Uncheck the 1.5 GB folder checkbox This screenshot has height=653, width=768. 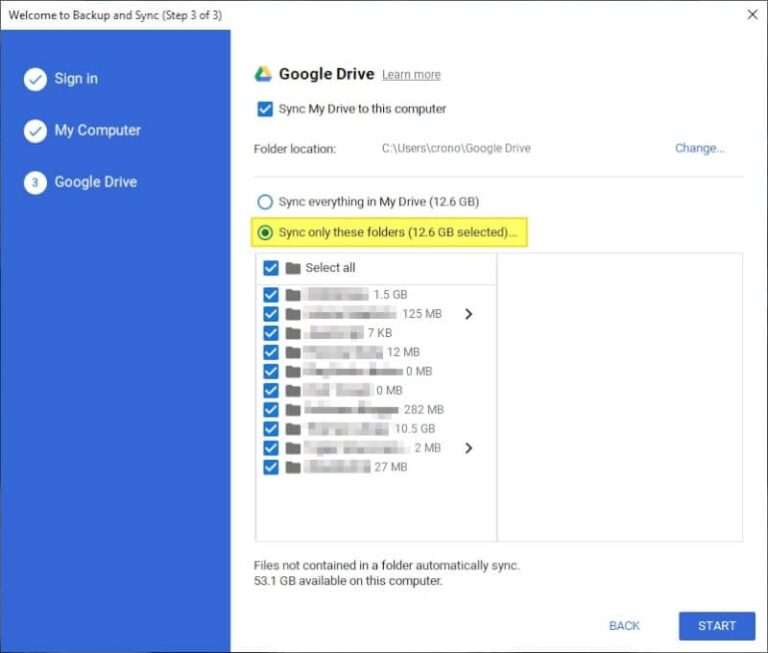(x=271, y=295)
